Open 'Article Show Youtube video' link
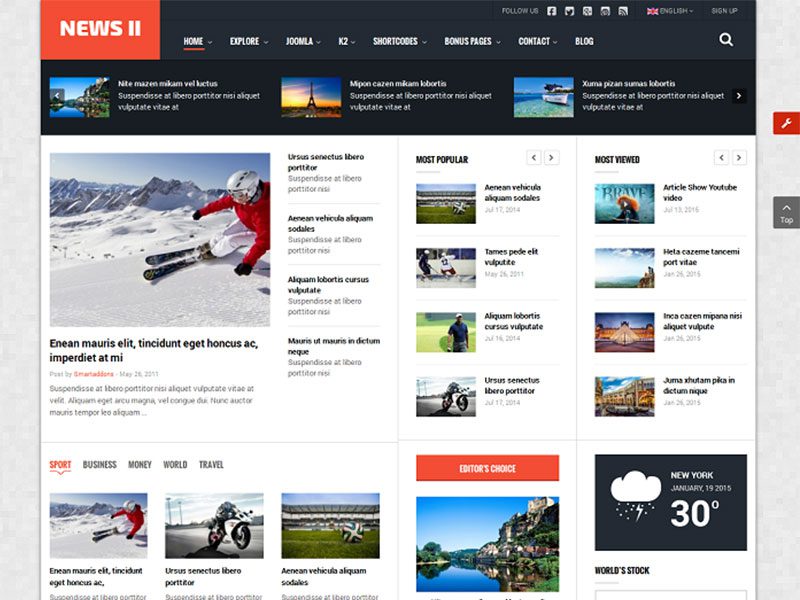Screen dimensions: 800x600 click(699, 192)
